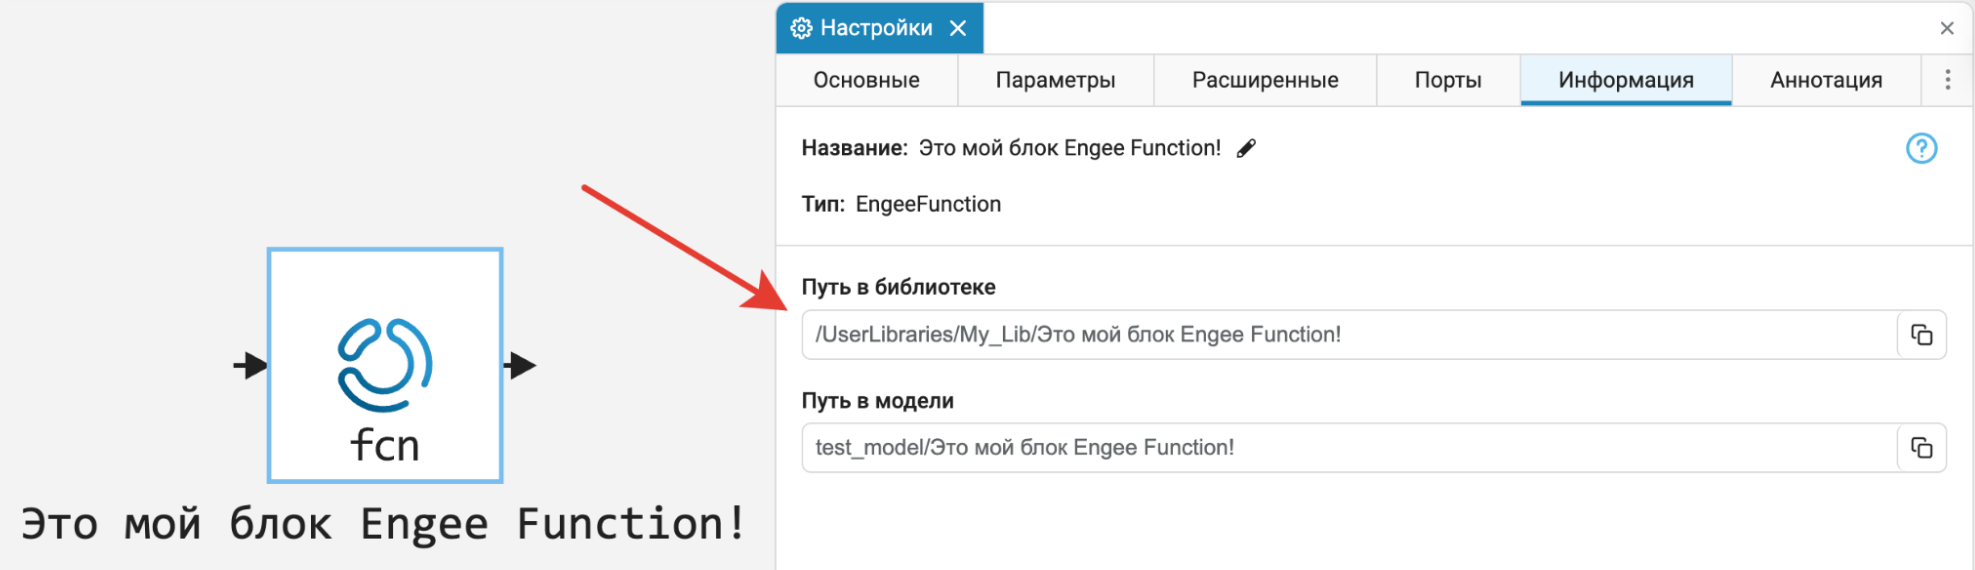Click the active Информация tab

coord(1625,80)
